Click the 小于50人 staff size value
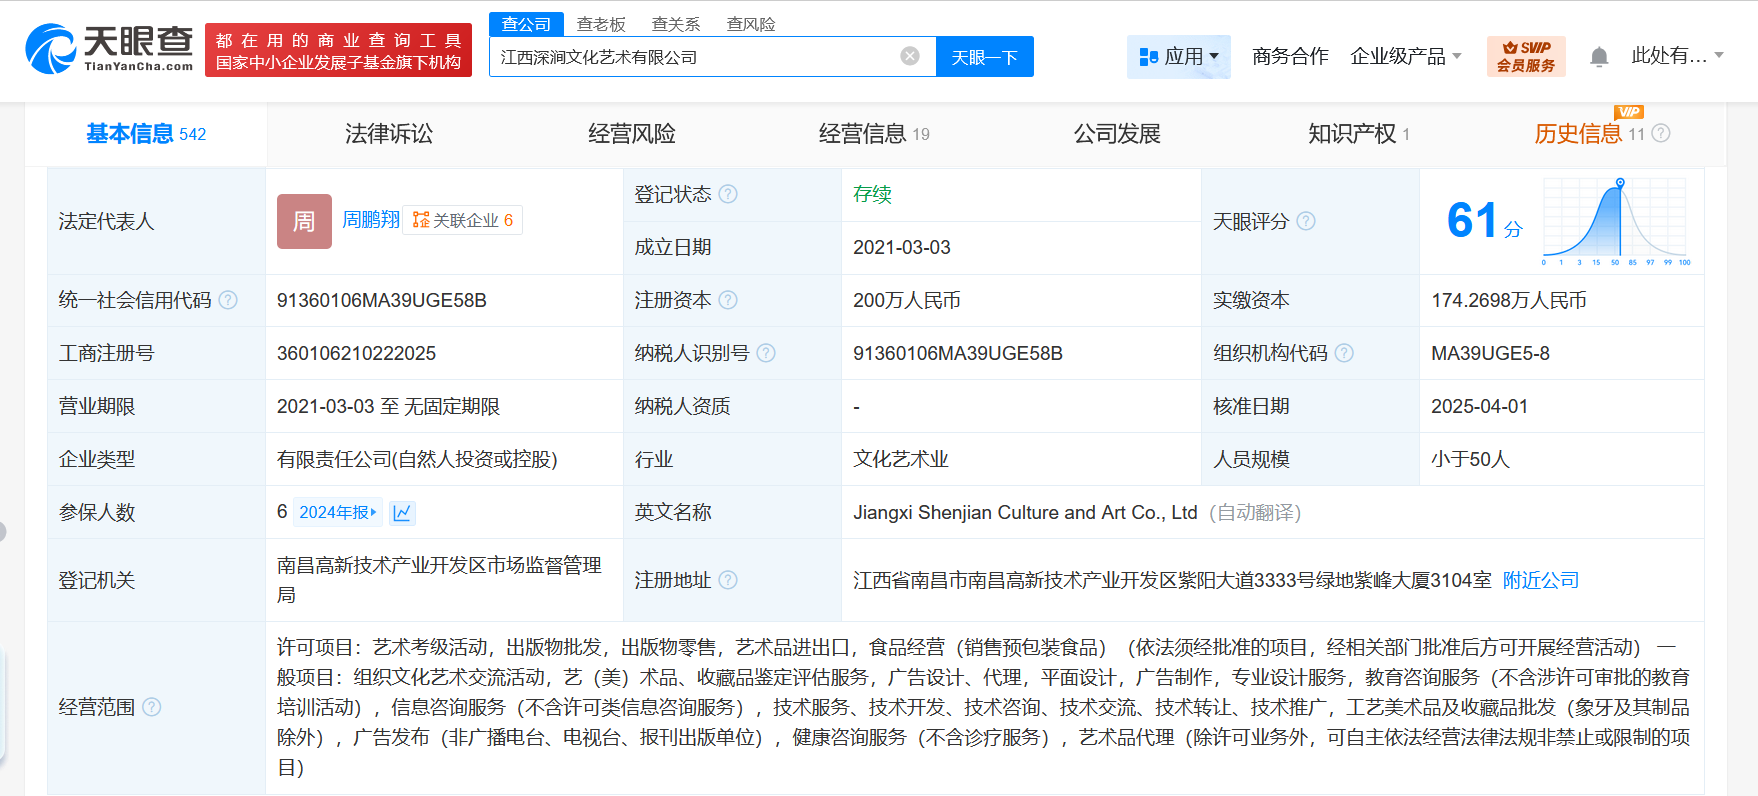Viewport: 1758px width, 796px height. pyautogui.click(x=1470, y=459)
